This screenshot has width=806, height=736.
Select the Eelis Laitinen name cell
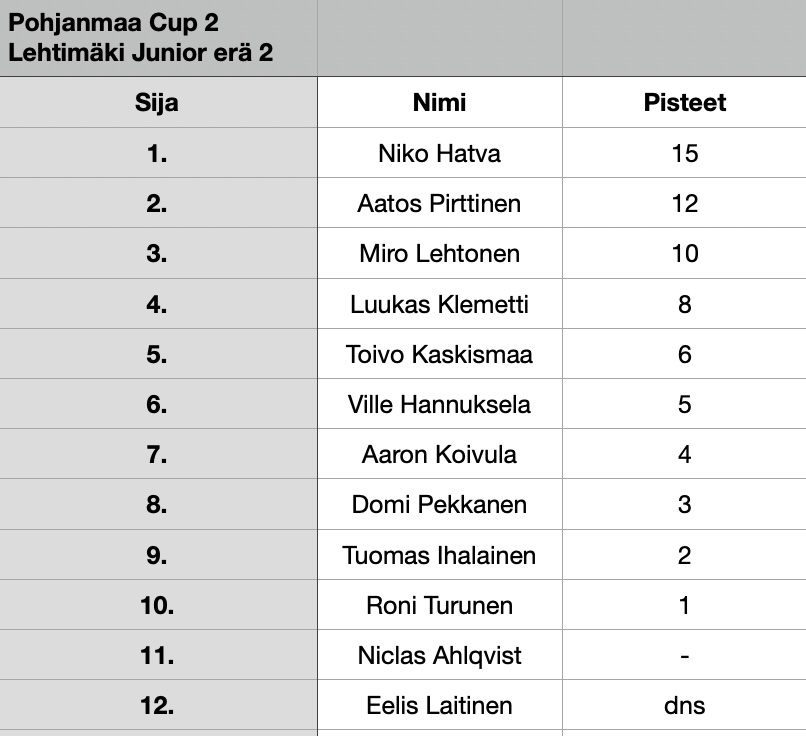pyautogui.click(x=440, y=705)
